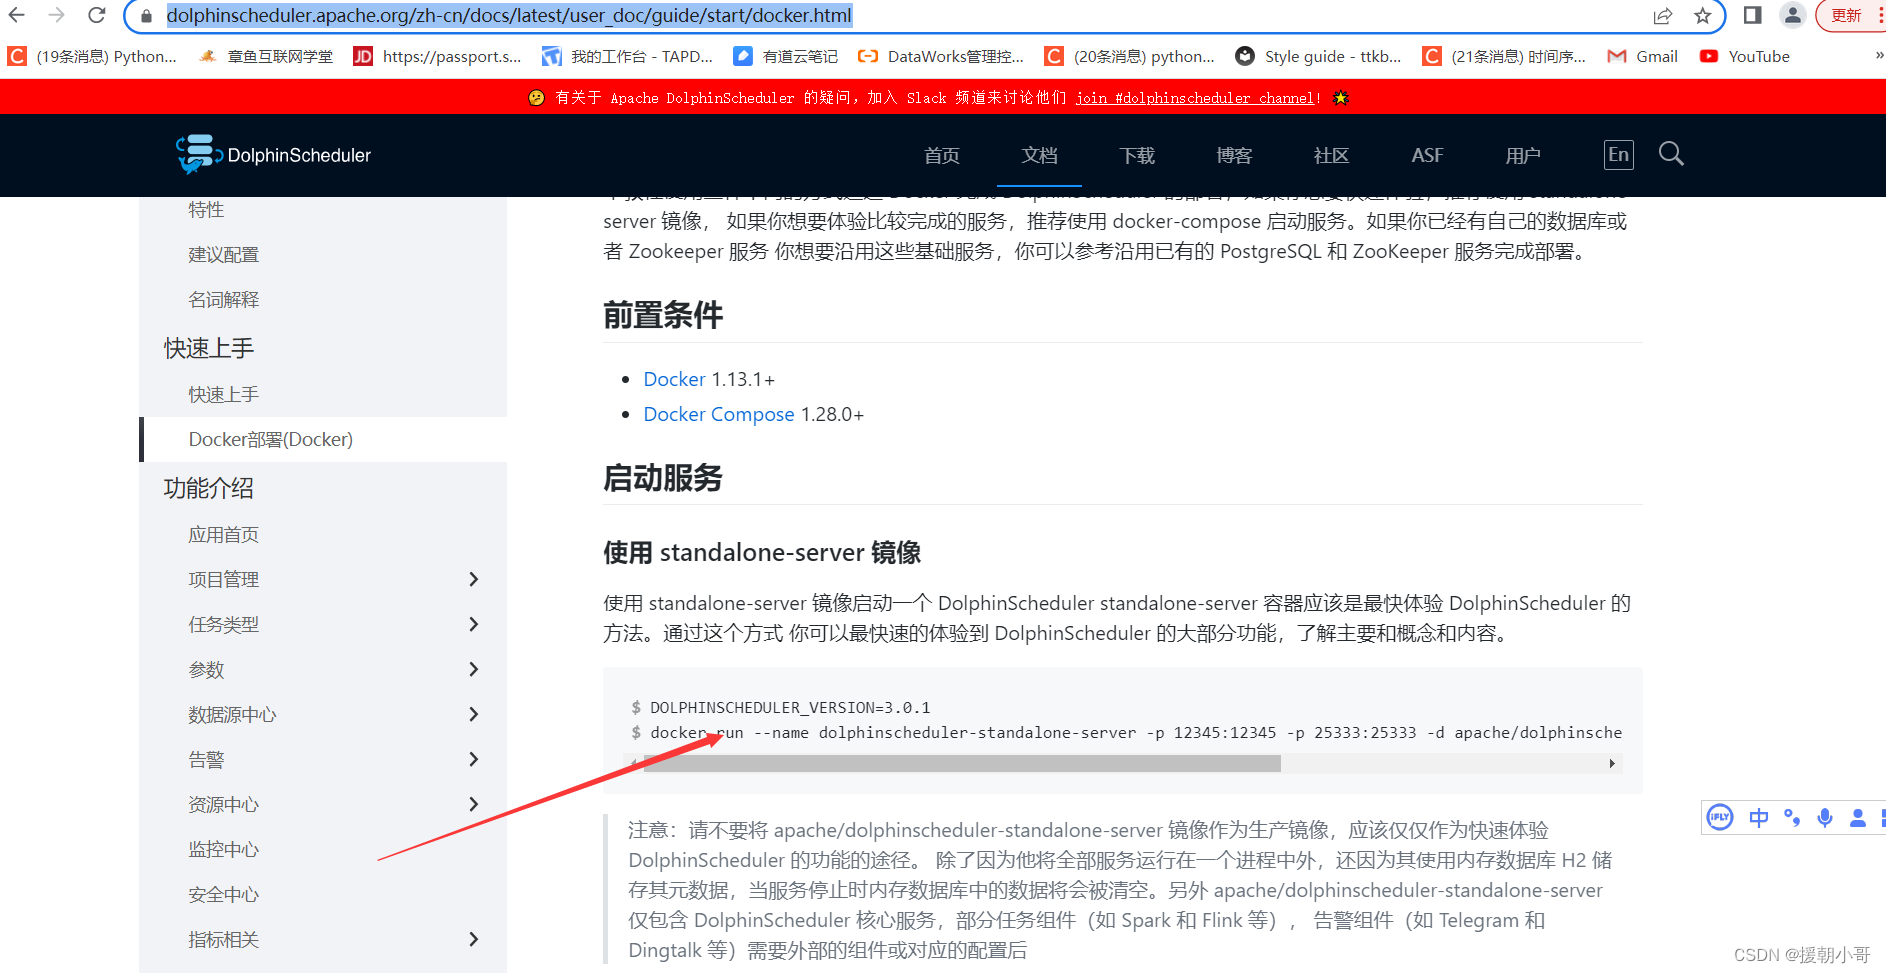Expand the 指标相关 sidebar chevron
Image resolution: width=1886 pixels, height=973 pixels.
[x=474, y=939]
